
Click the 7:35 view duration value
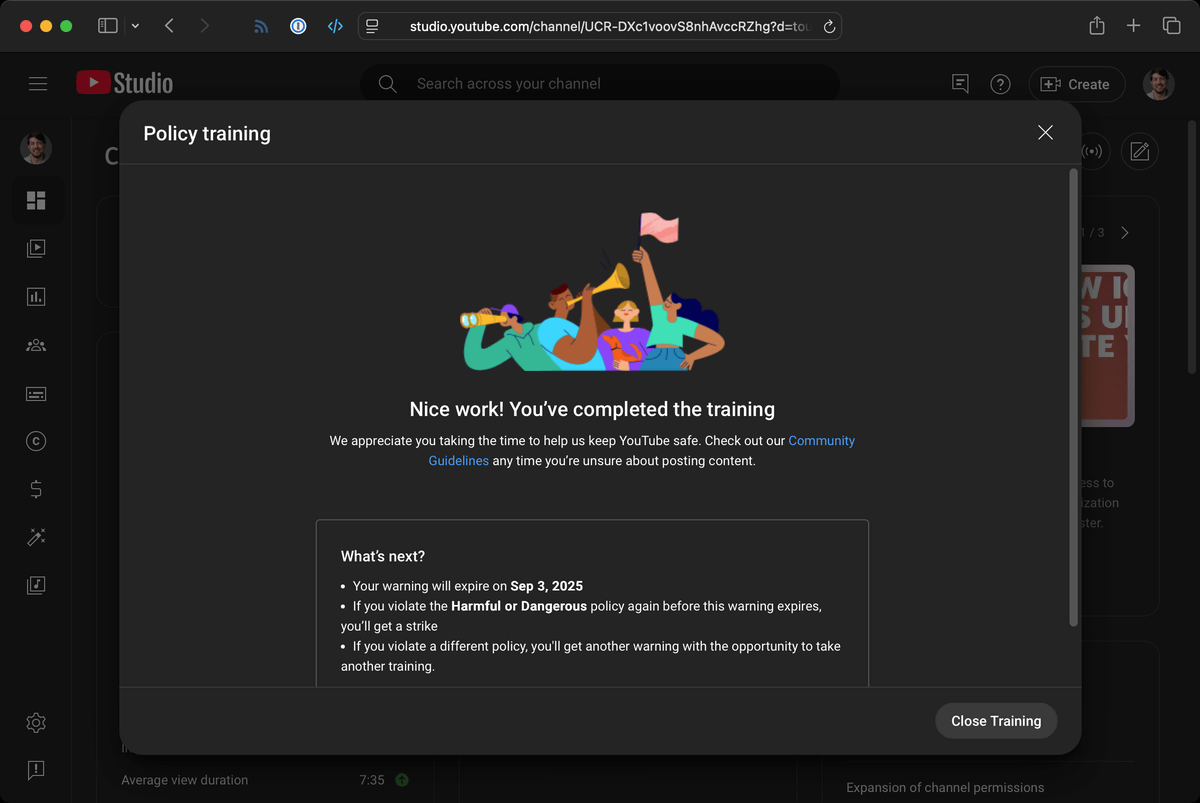[372, 780]
